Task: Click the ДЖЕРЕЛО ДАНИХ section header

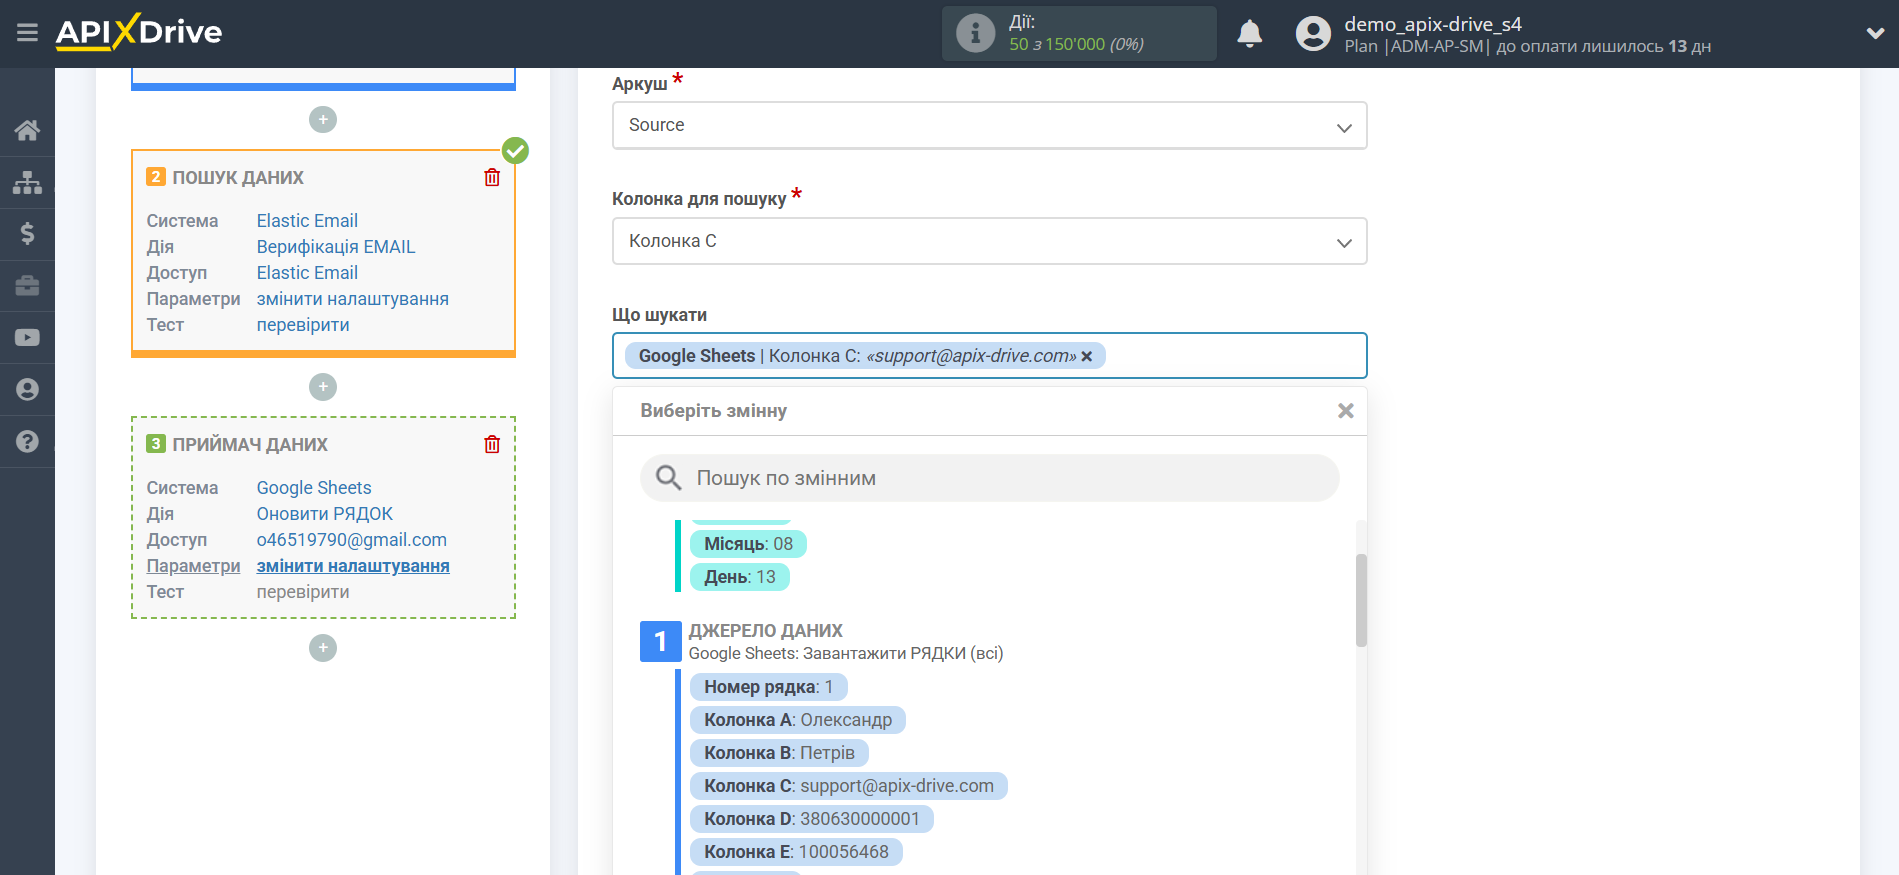Action: (x=766, y=631)
